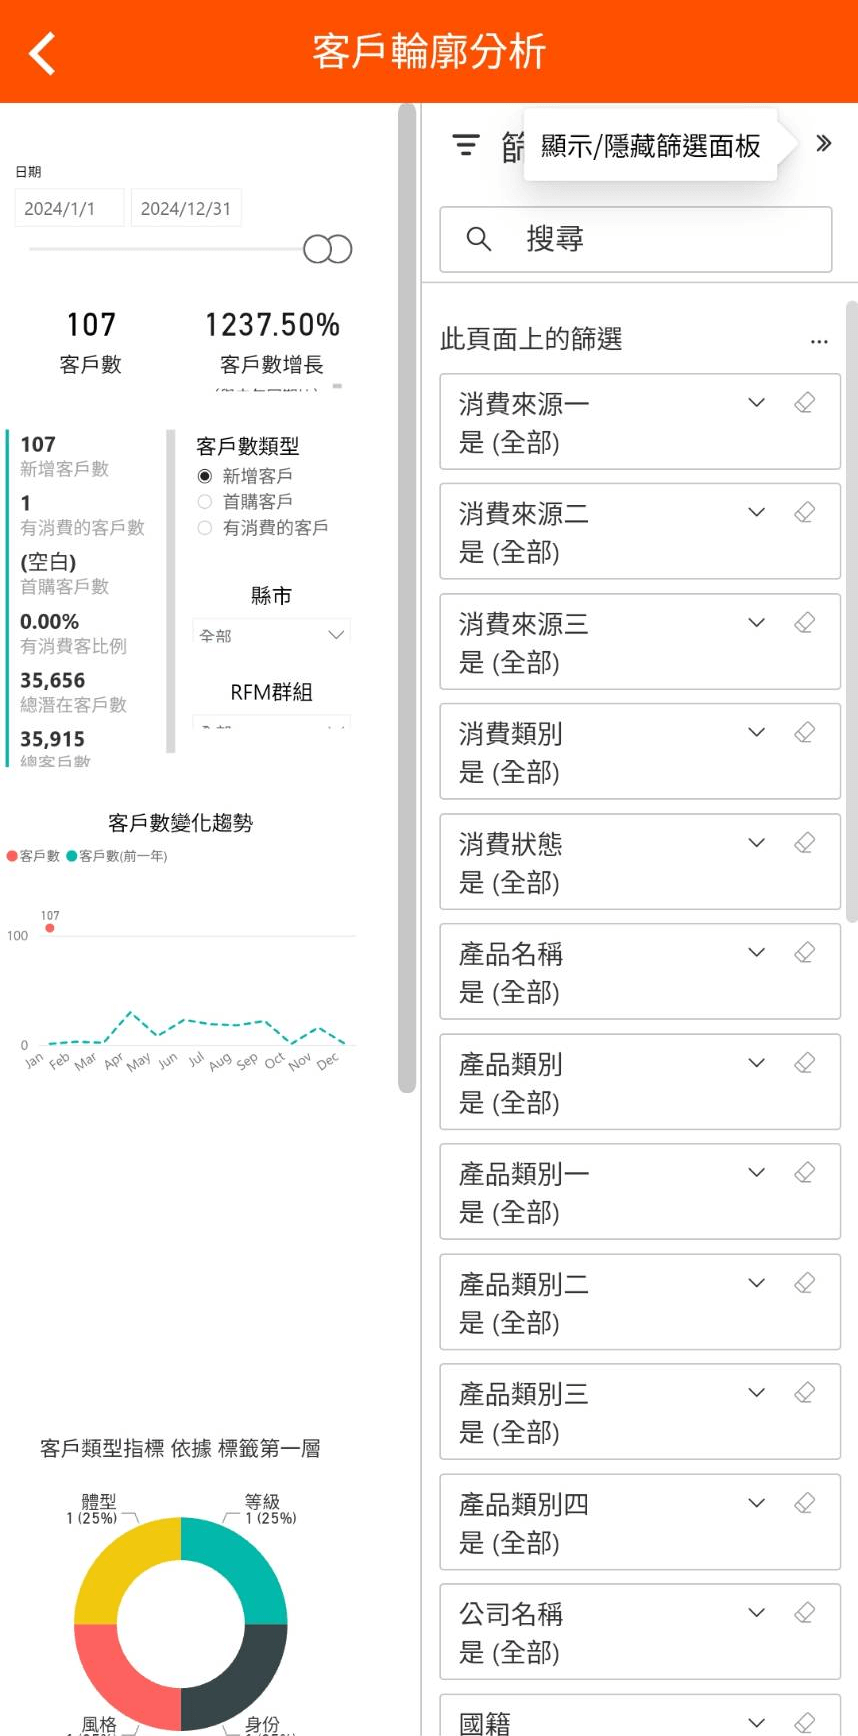This screenshot has height=1736, width=858.
Task: Open the RFM群組 dropdown
Action: (x=271, y=721)
